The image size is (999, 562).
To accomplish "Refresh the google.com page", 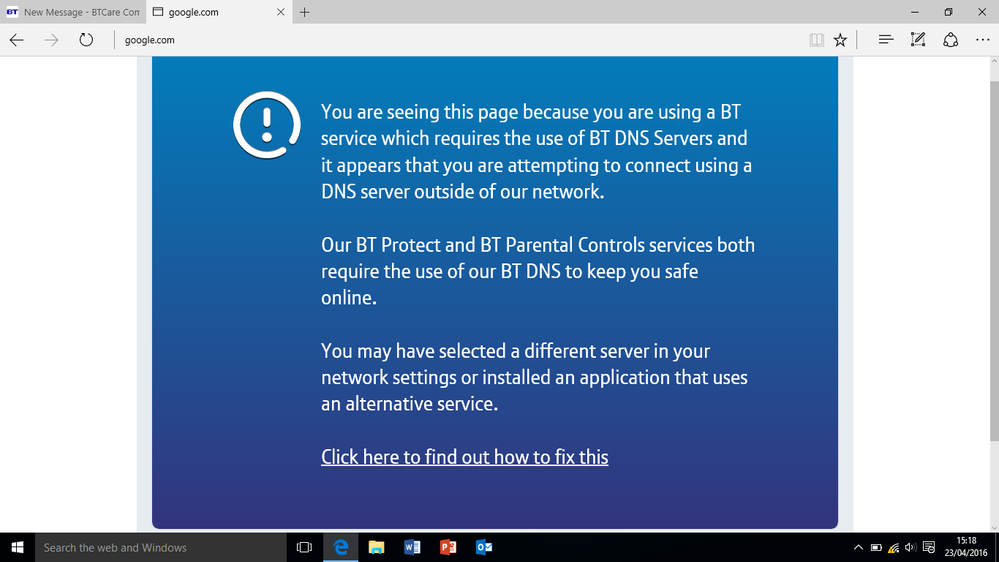I will click(x=86, y=40).
